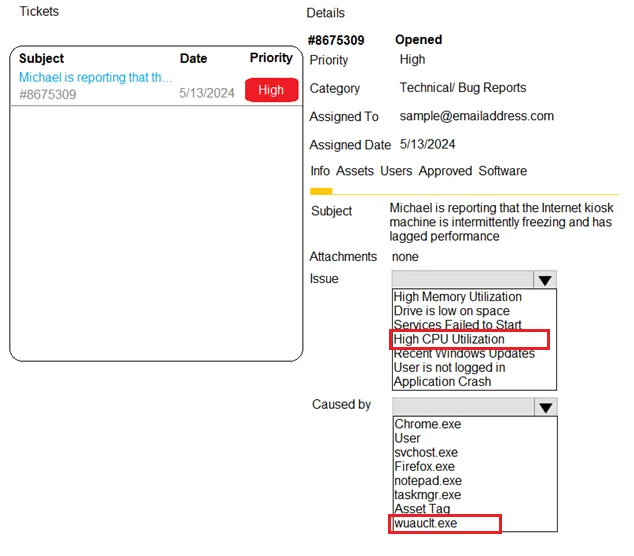Image resolution: width=634 pixels, height=556 pixels.
Task: Sort tickets by the Date column
Action: coord(193,58)
